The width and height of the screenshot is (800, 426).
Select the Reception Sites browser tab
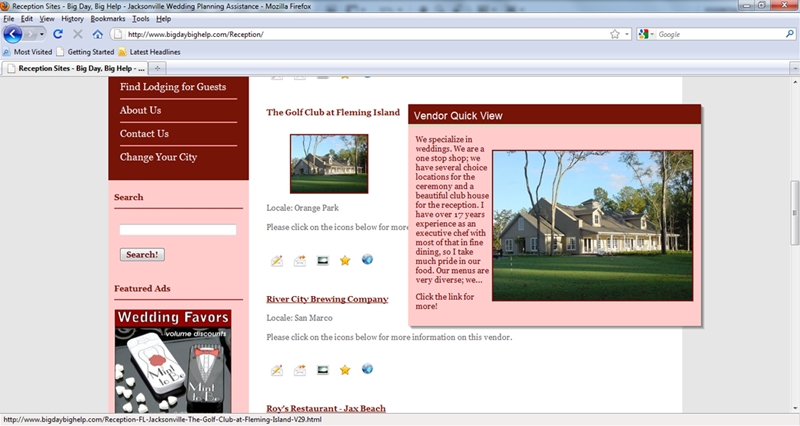click(76, 68)
